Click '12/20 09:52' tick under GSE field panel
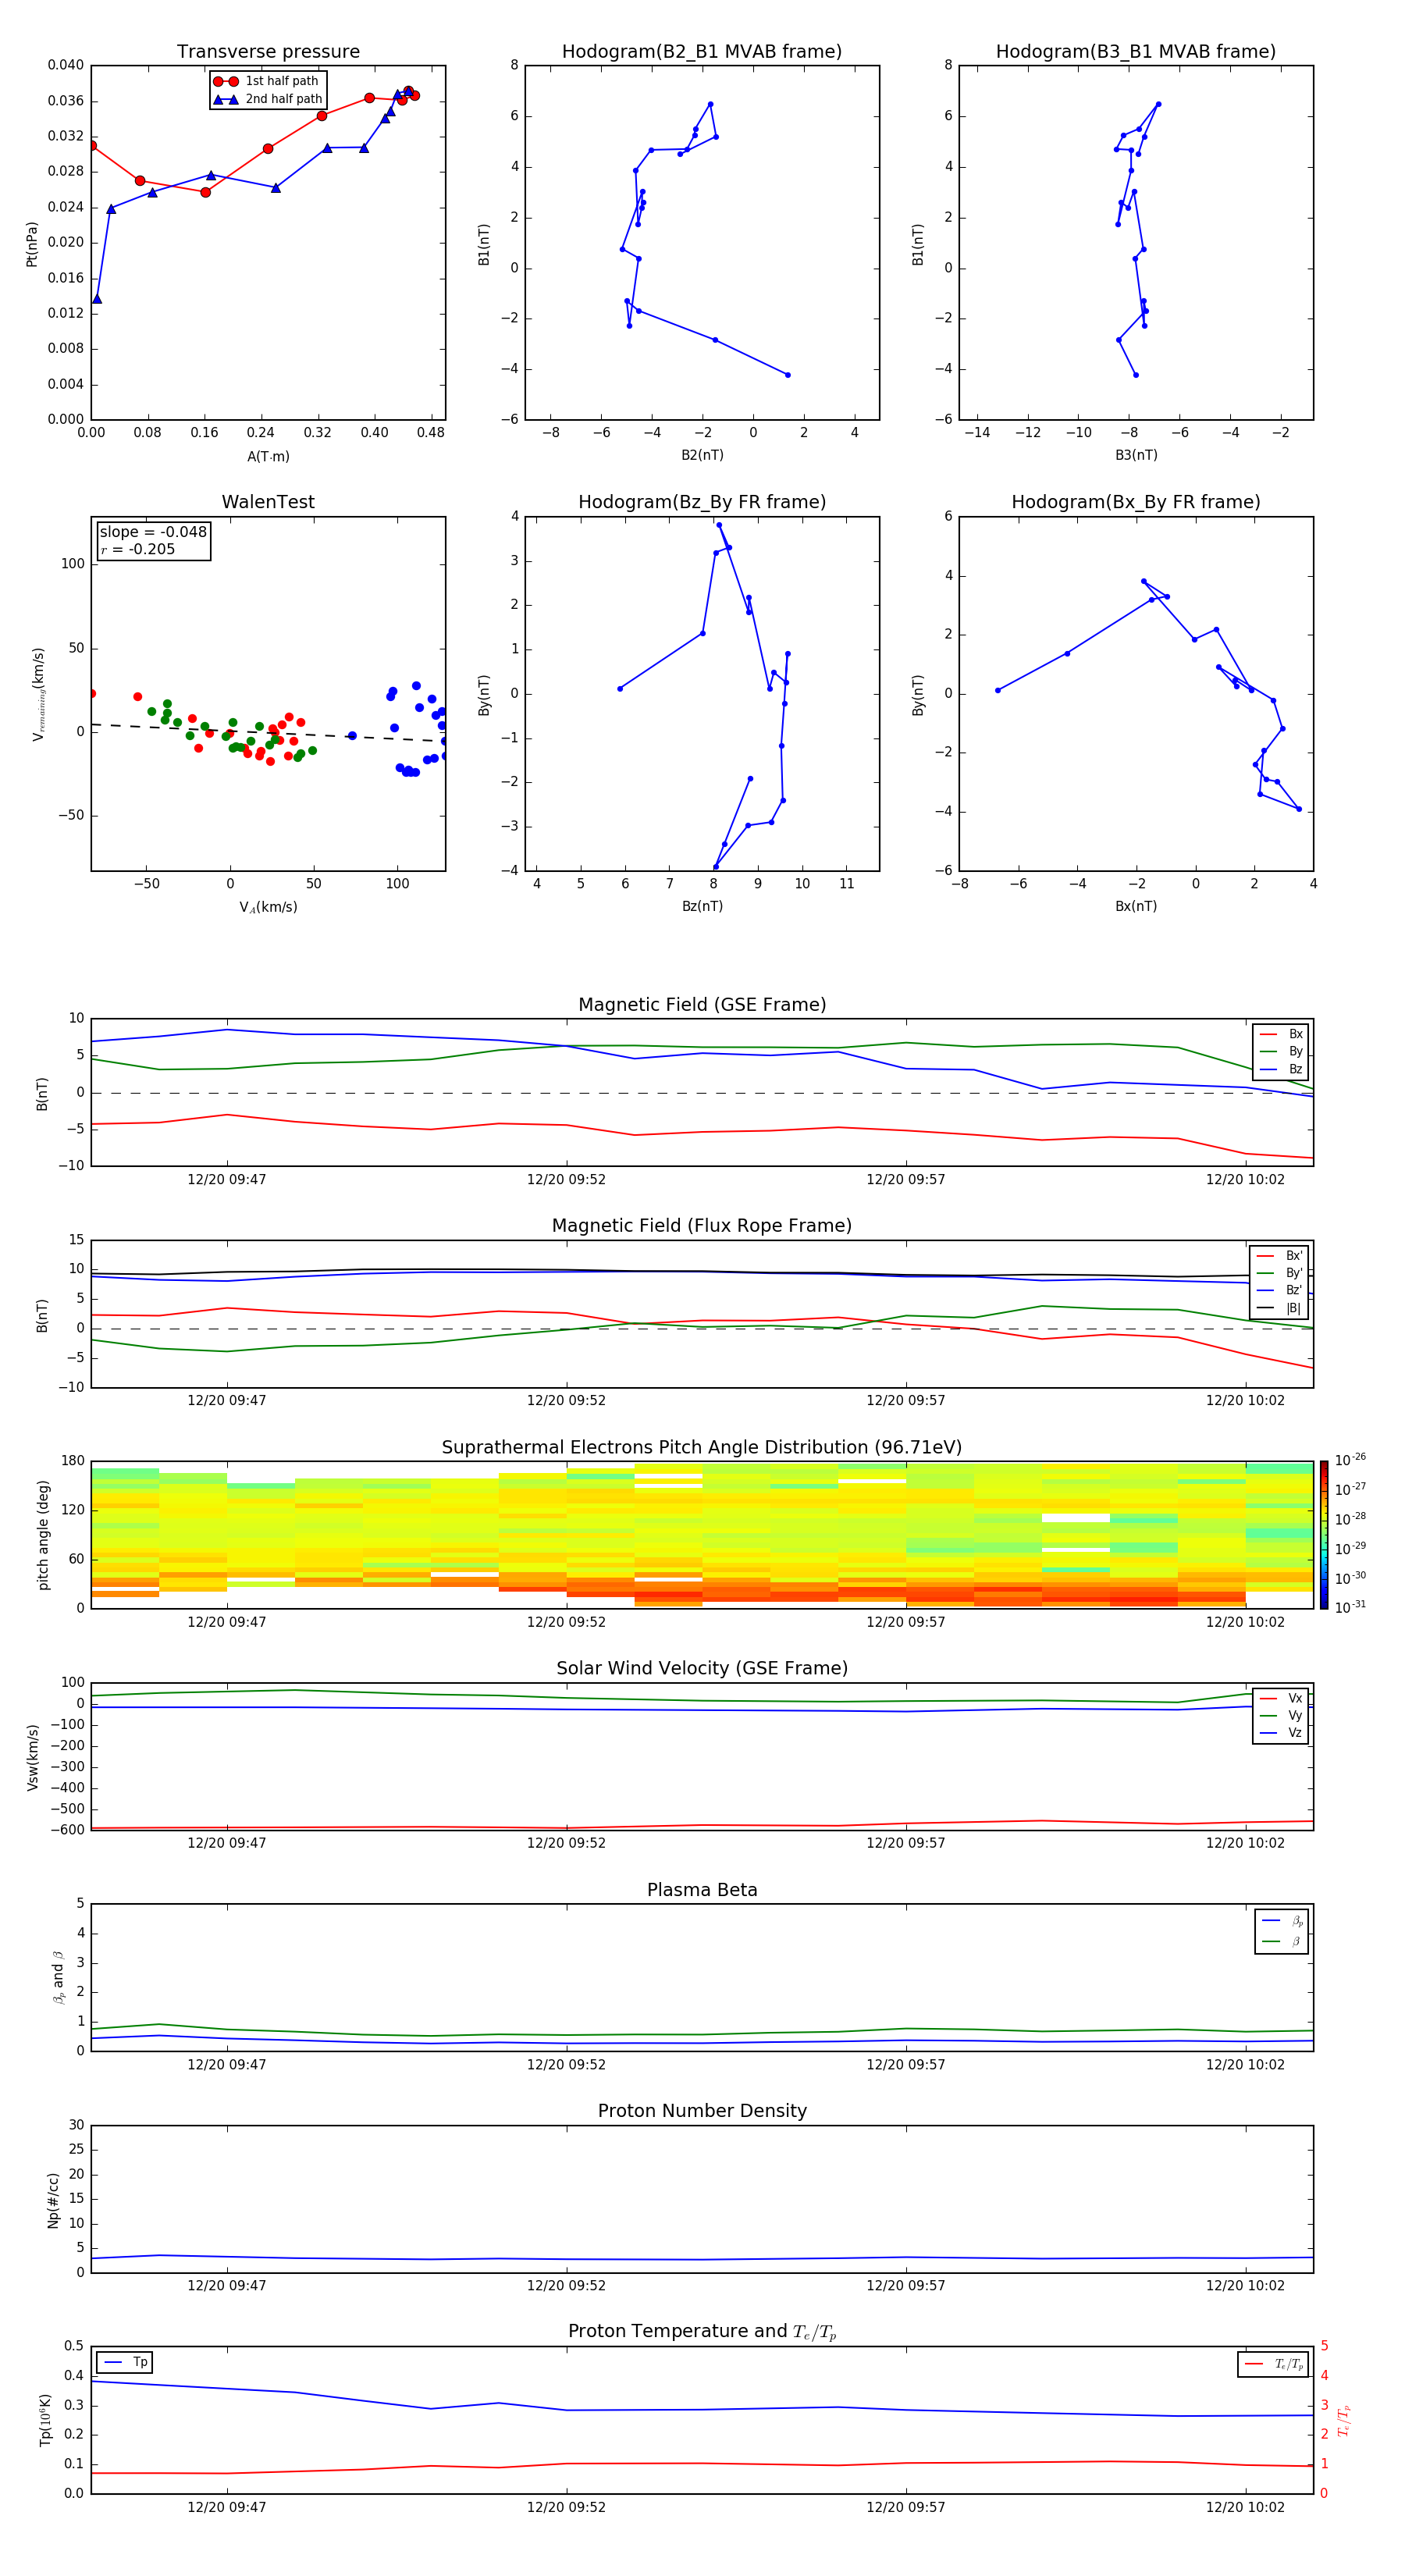Image resolution: width=1405 pixels, height=2576 pixels. coord(566,1180)
